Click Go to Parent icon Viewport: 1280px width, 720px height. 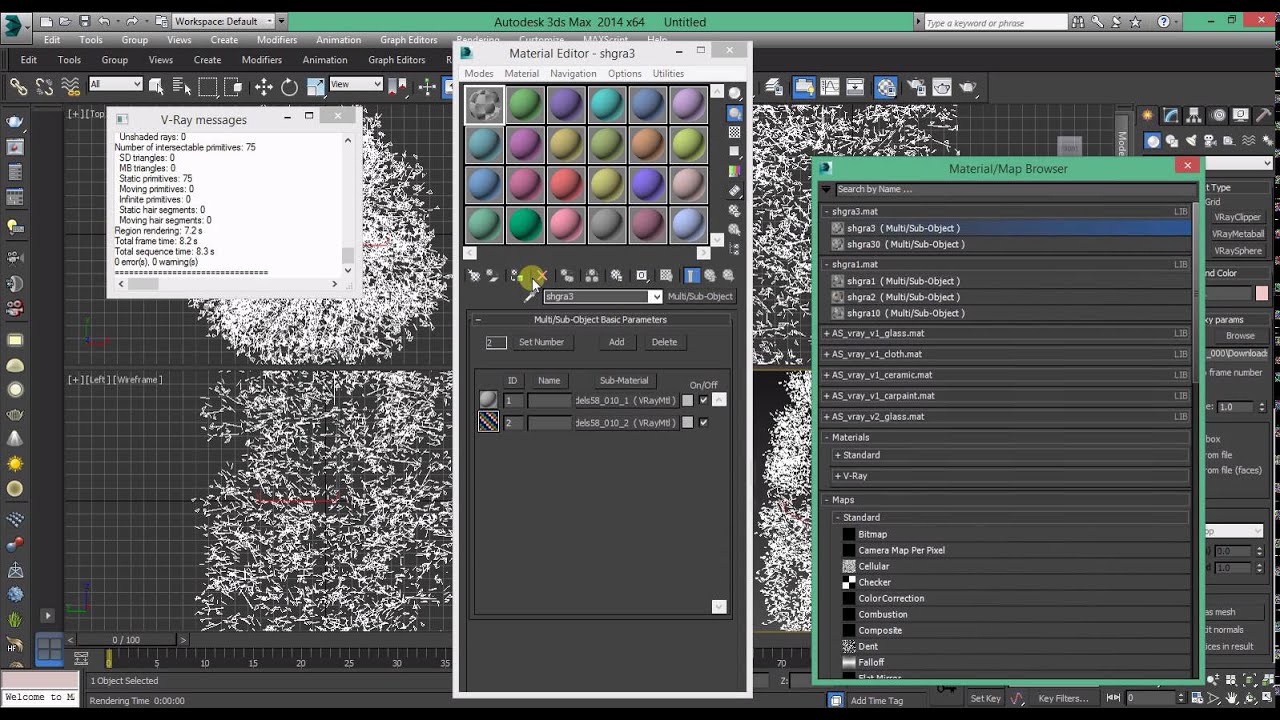[x=710, y=275]
